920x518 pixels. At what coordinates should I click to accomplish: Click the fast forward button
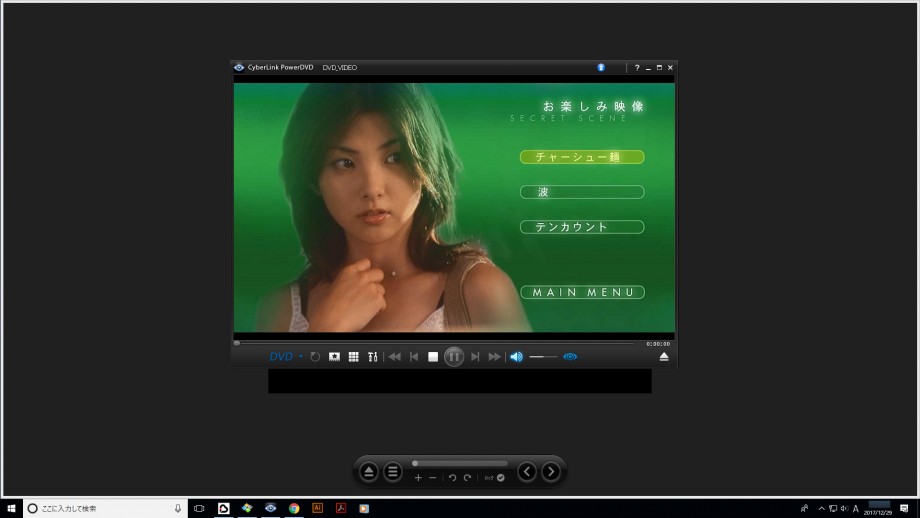coord(494,357)
